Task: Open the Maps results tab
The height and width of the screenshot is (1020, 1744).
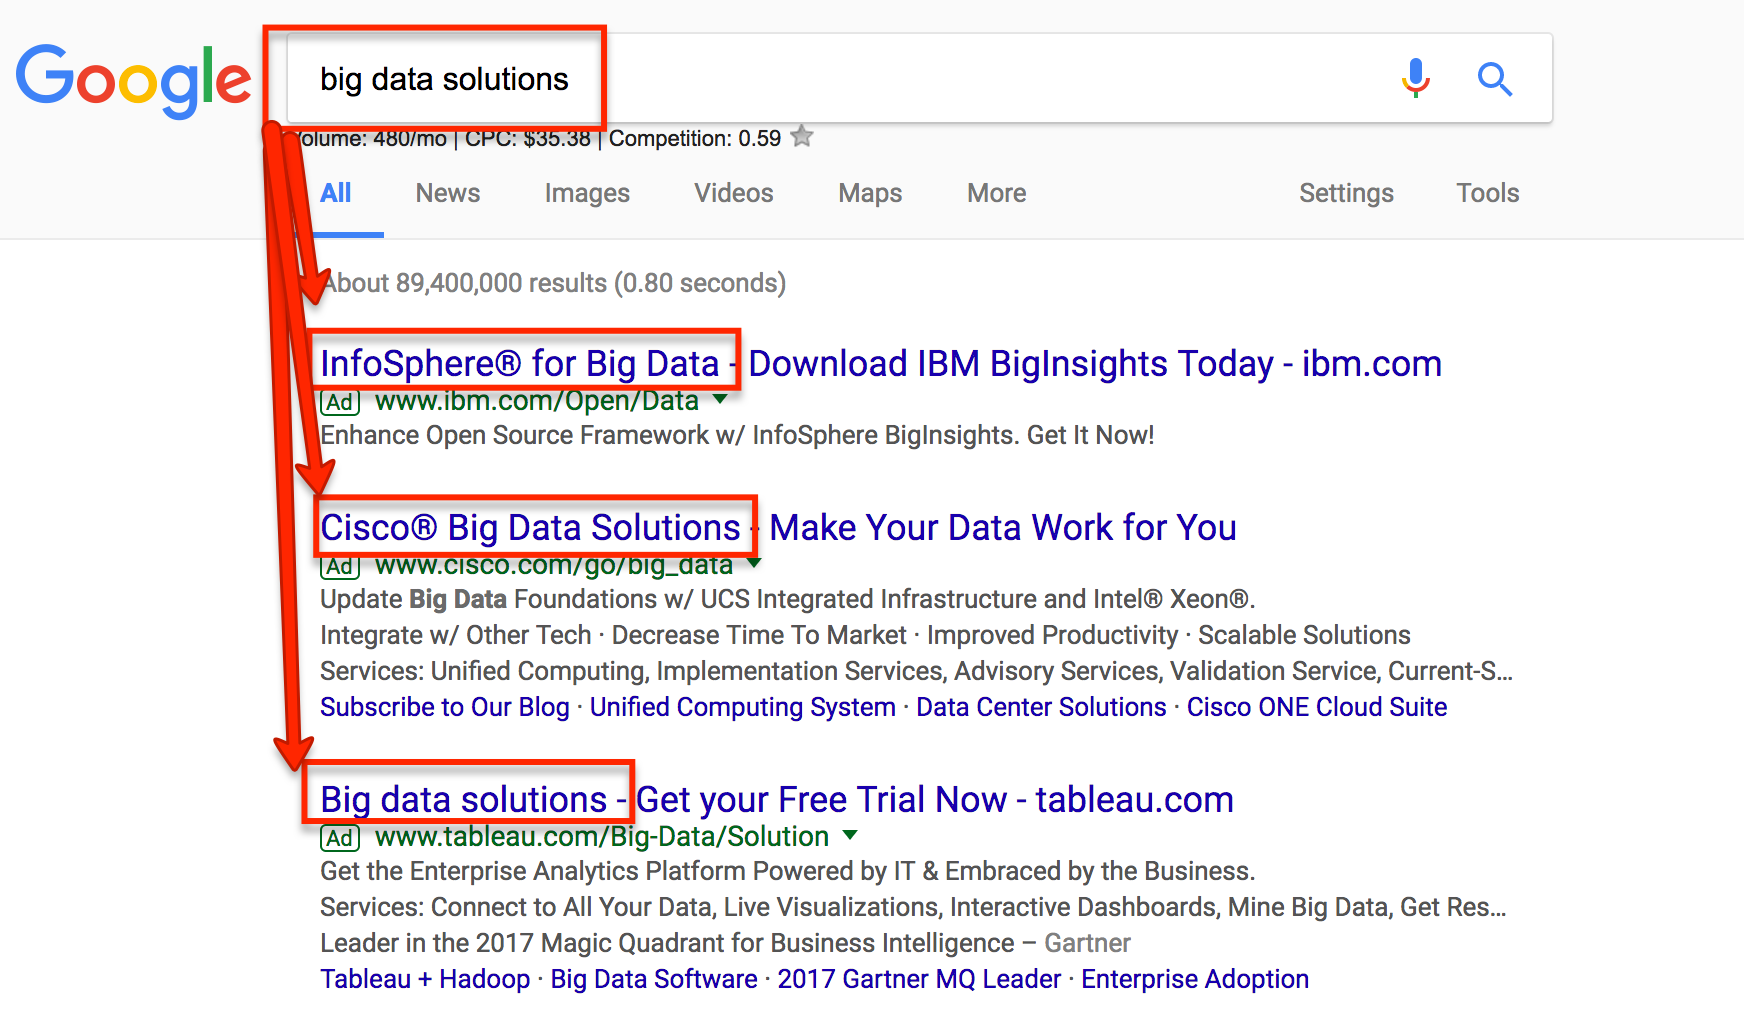Action: click(869, 193)
